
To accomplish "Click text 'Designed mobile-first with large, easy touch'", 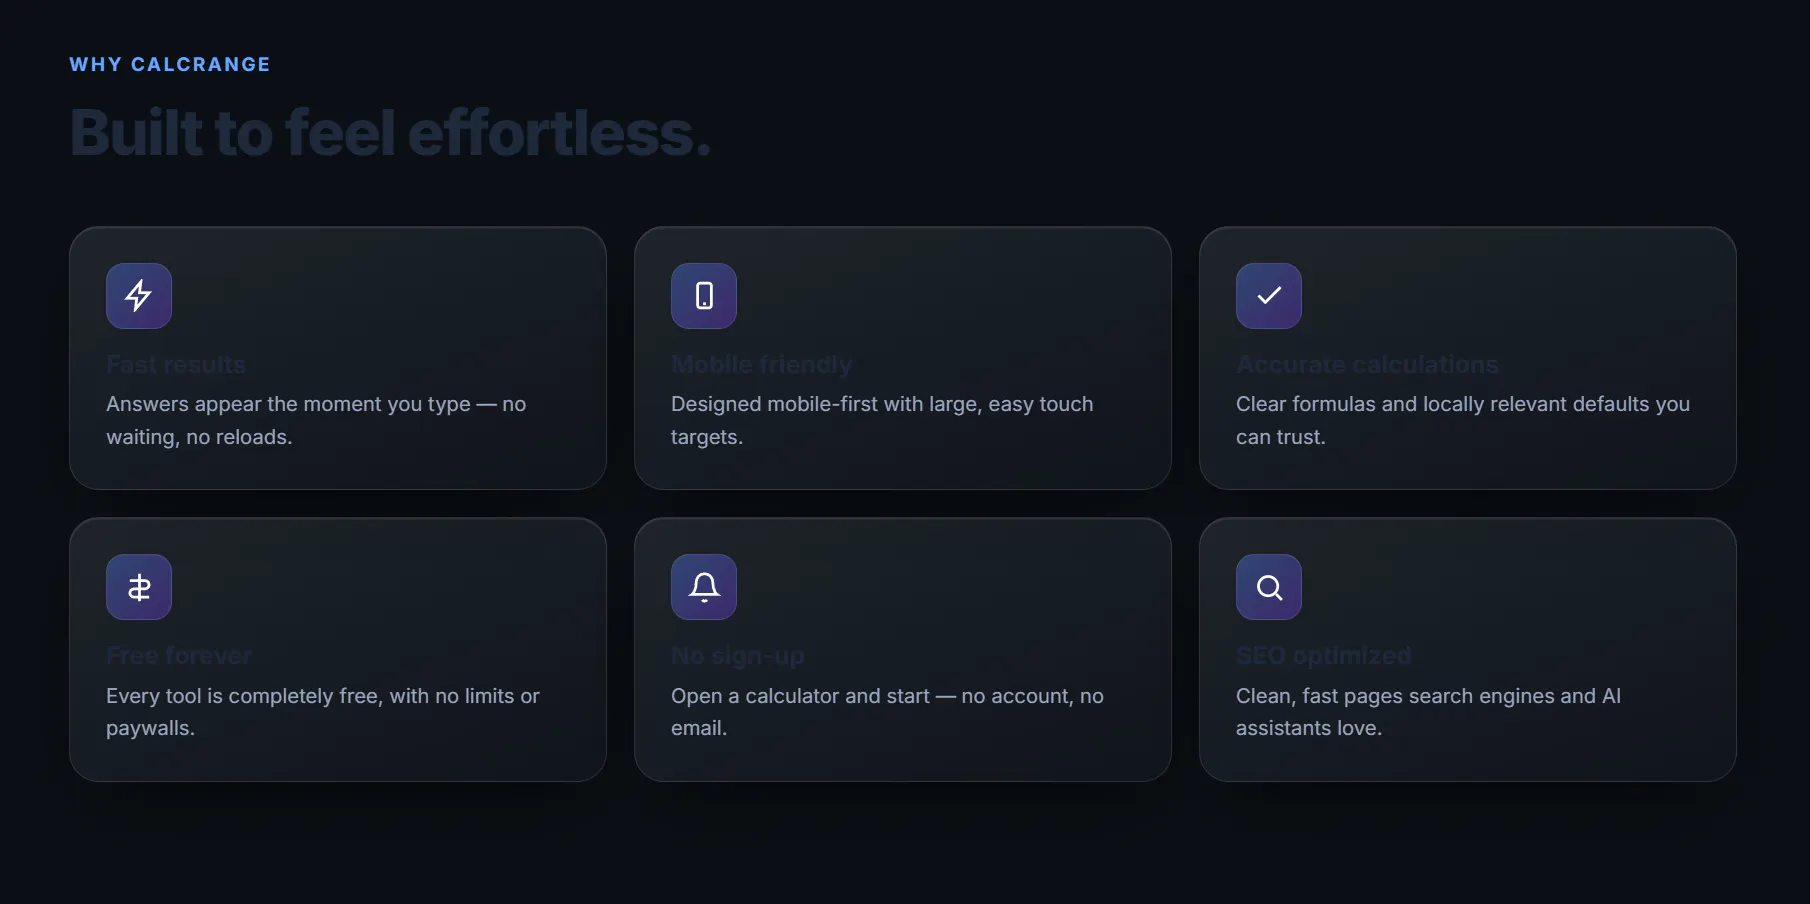I will [882, 404].
